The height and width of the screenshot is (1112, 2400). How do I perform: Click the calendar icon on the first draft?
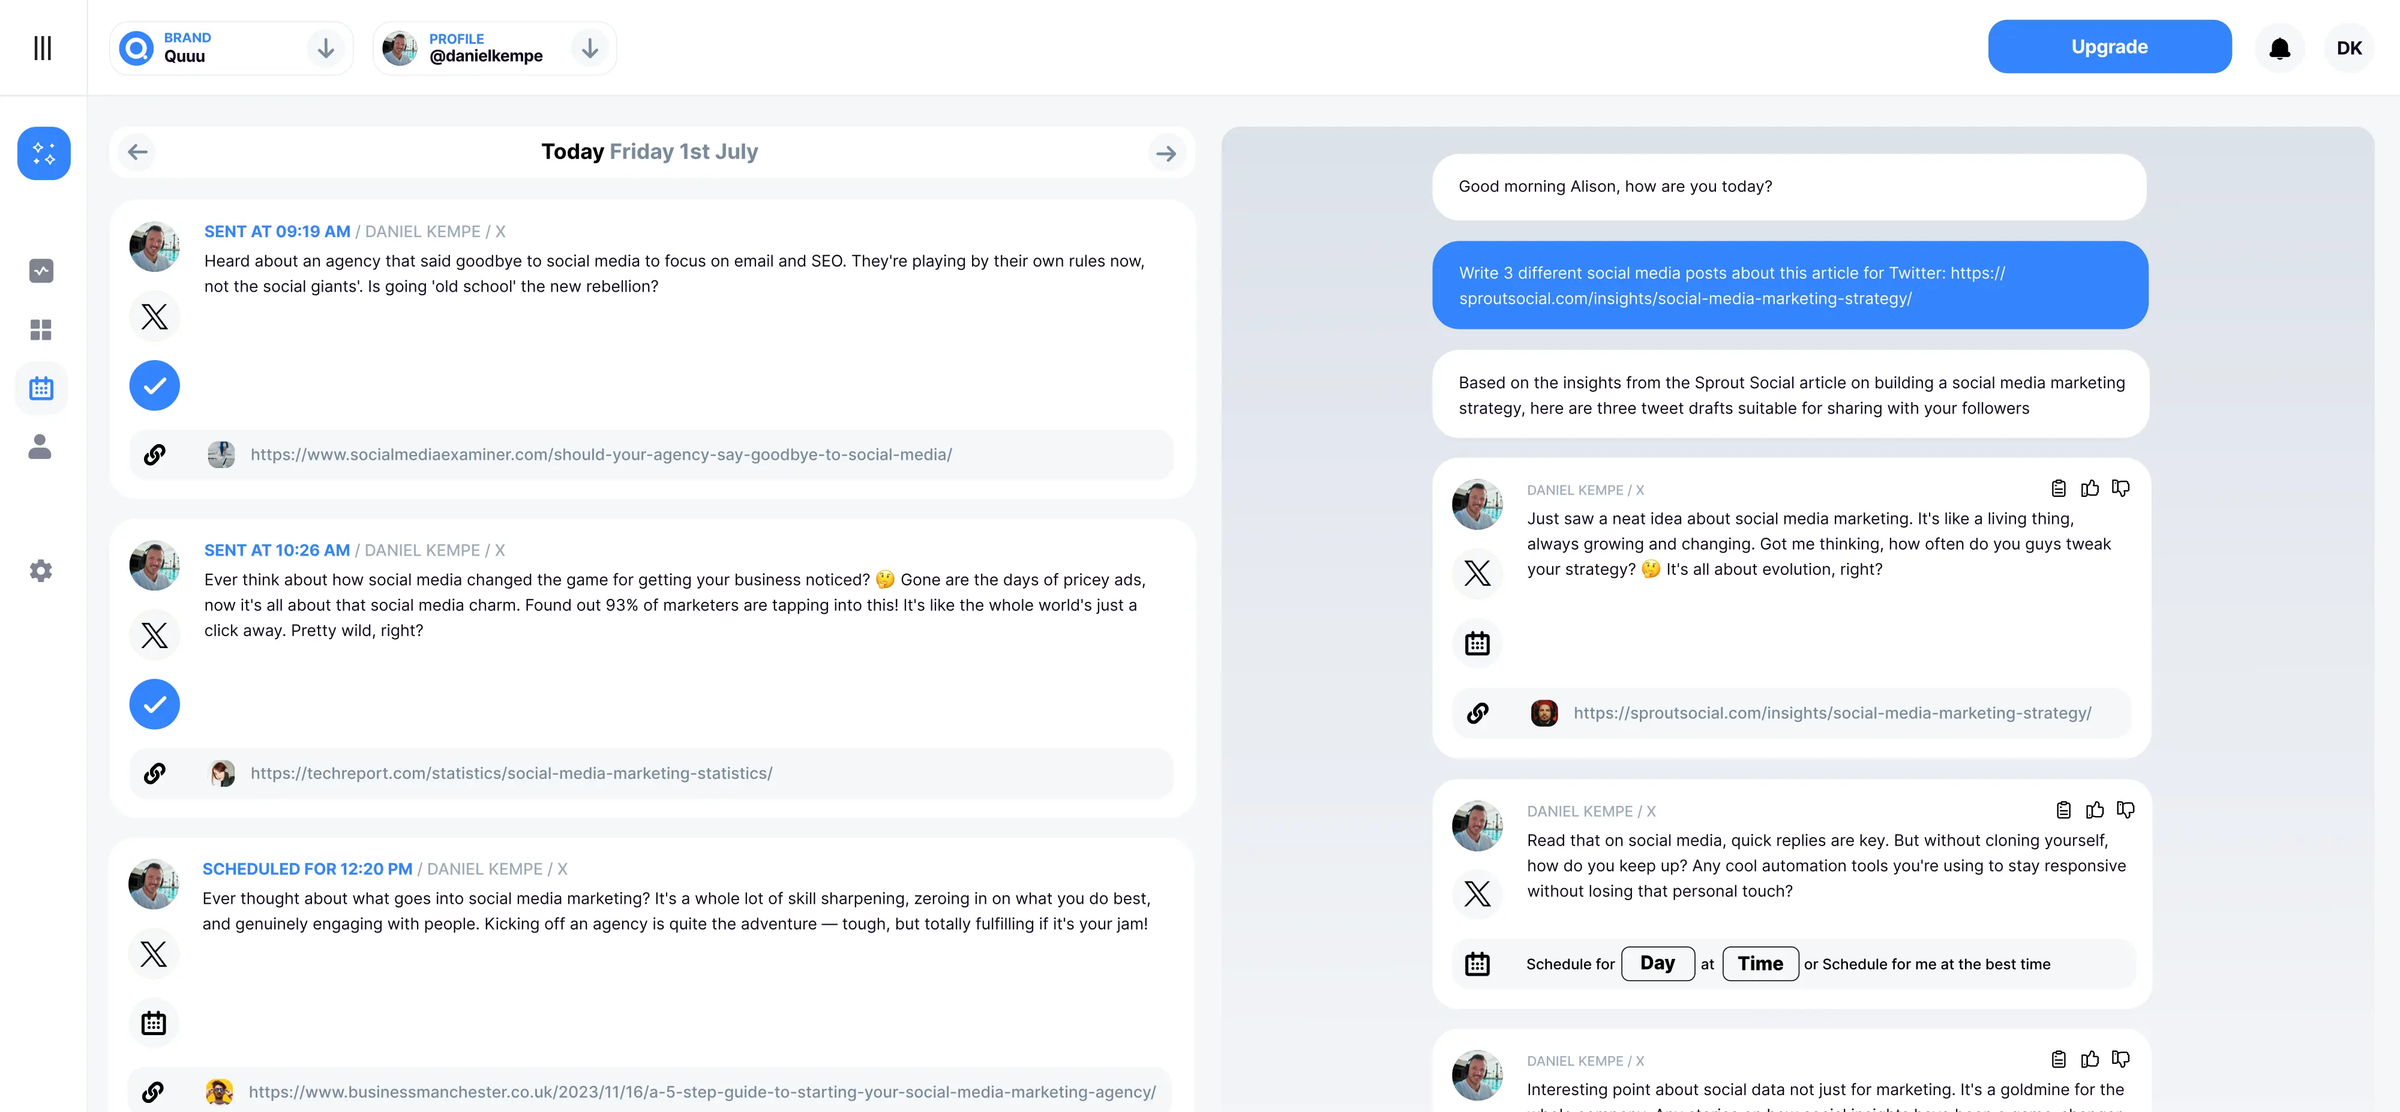pos(1478,643)
